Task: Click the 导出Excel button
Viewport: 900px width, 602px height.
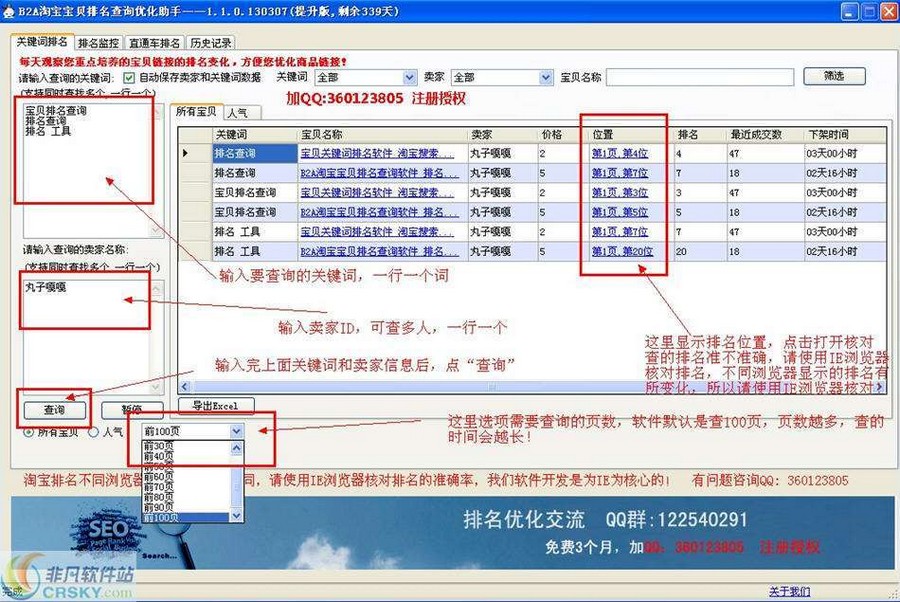Action: 216,405
